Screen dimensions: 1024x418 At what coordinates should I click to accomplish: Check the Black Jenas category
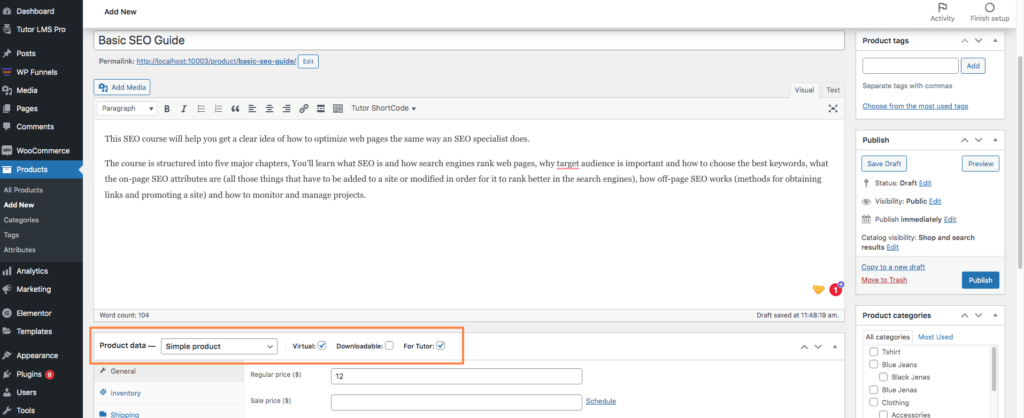[x=883, y=377]
